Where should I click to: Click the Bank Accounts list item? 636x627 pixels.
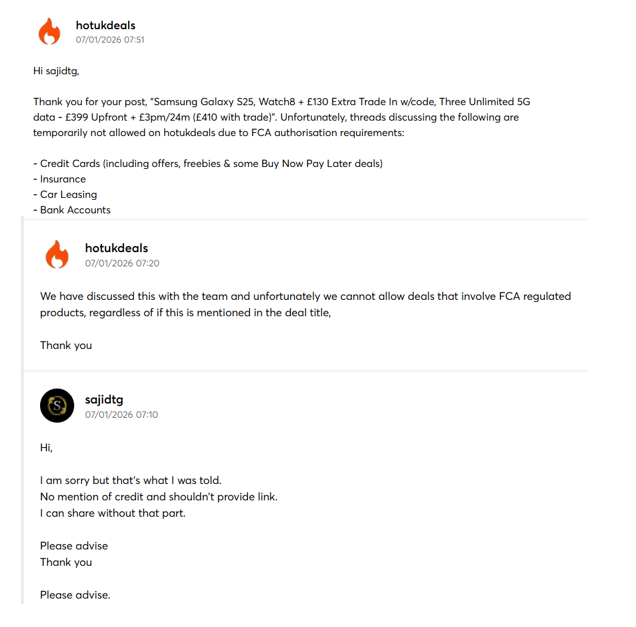72,210
